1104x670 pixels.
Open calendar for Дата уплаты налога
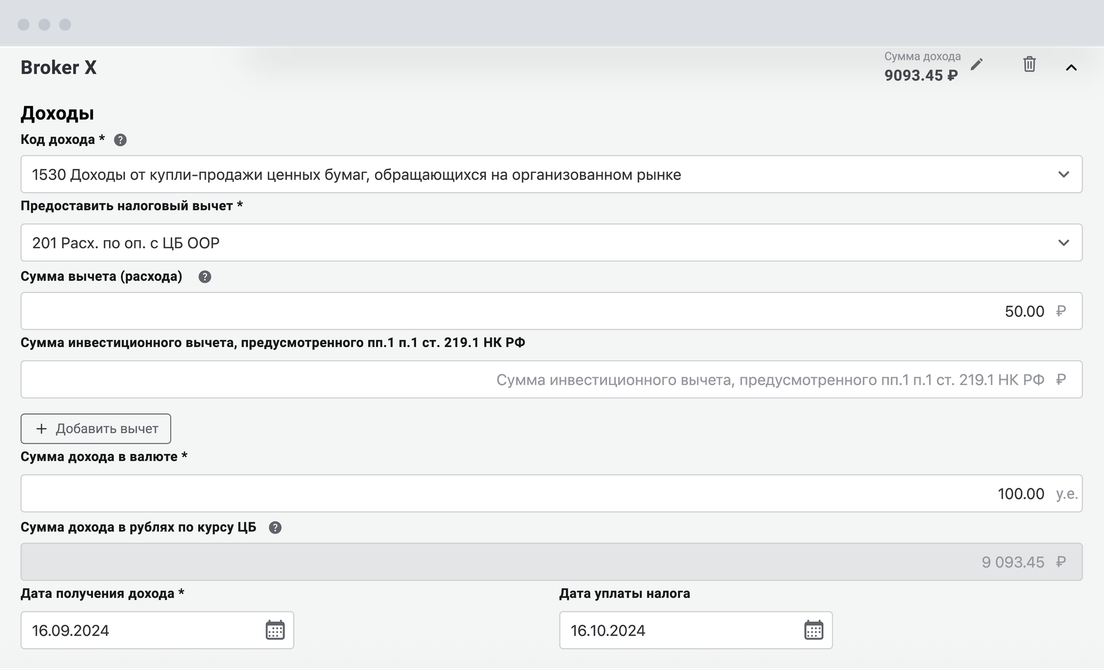[814, 630]
